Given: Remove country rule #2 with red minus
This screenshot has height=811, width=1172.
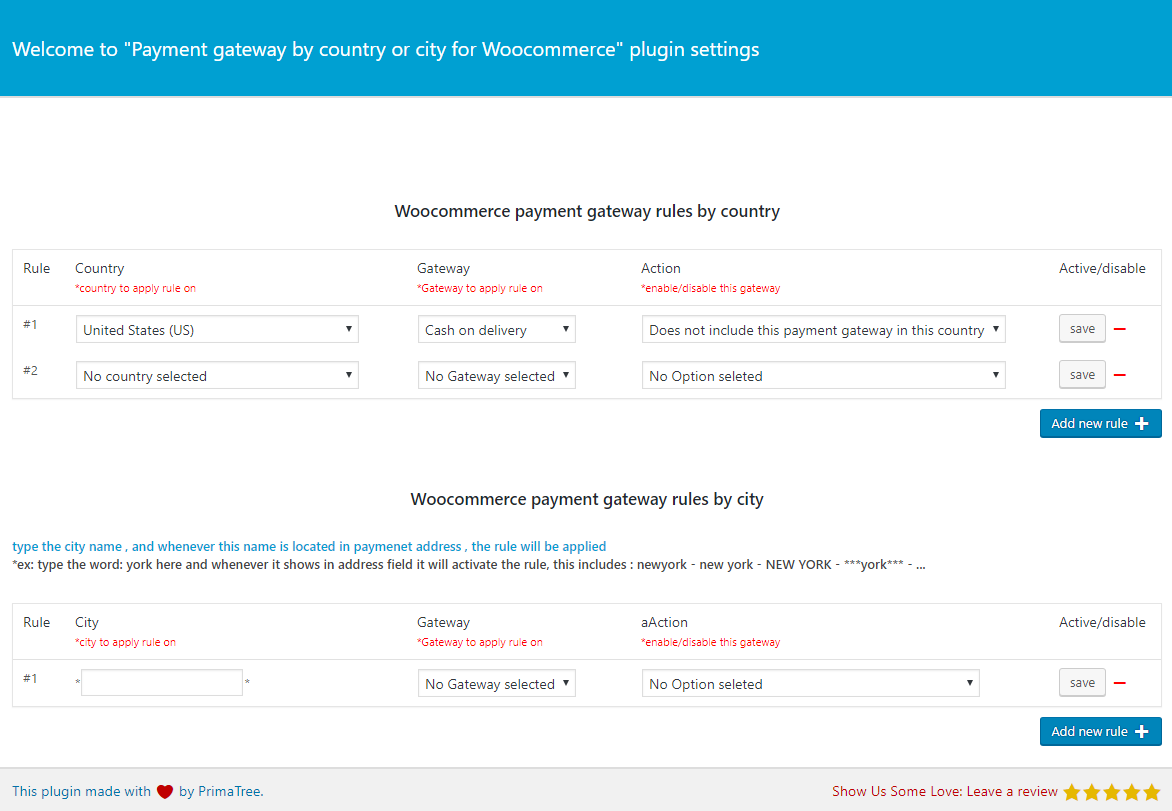Looking at the screenshot, I should tap(1120, 375).
